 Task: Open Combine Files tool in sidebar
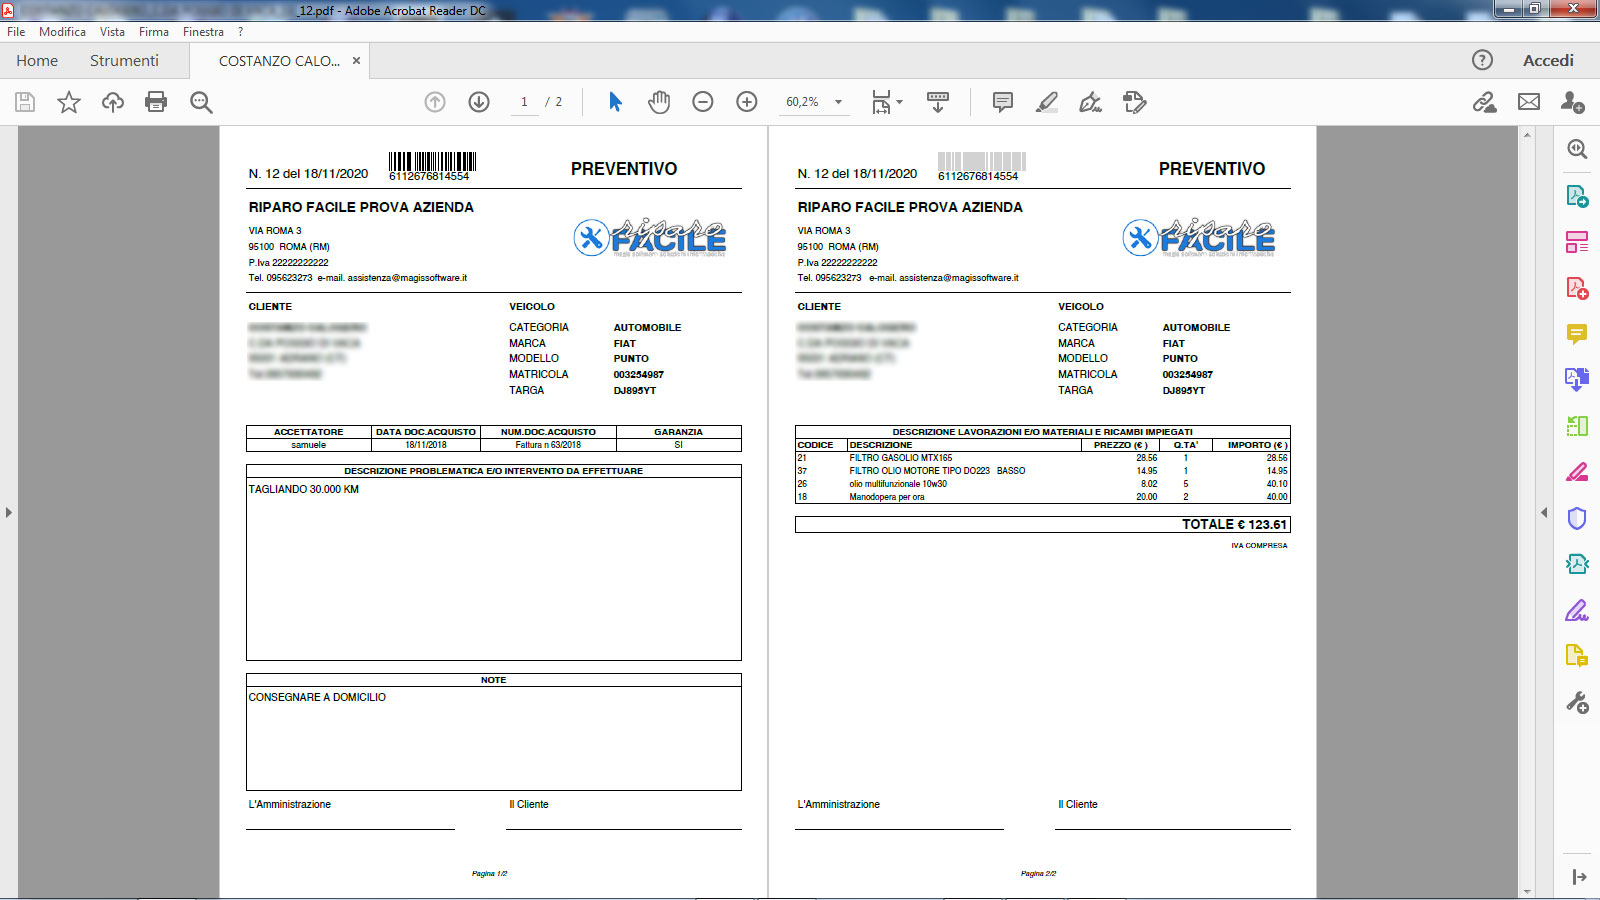coord(1577,380)
